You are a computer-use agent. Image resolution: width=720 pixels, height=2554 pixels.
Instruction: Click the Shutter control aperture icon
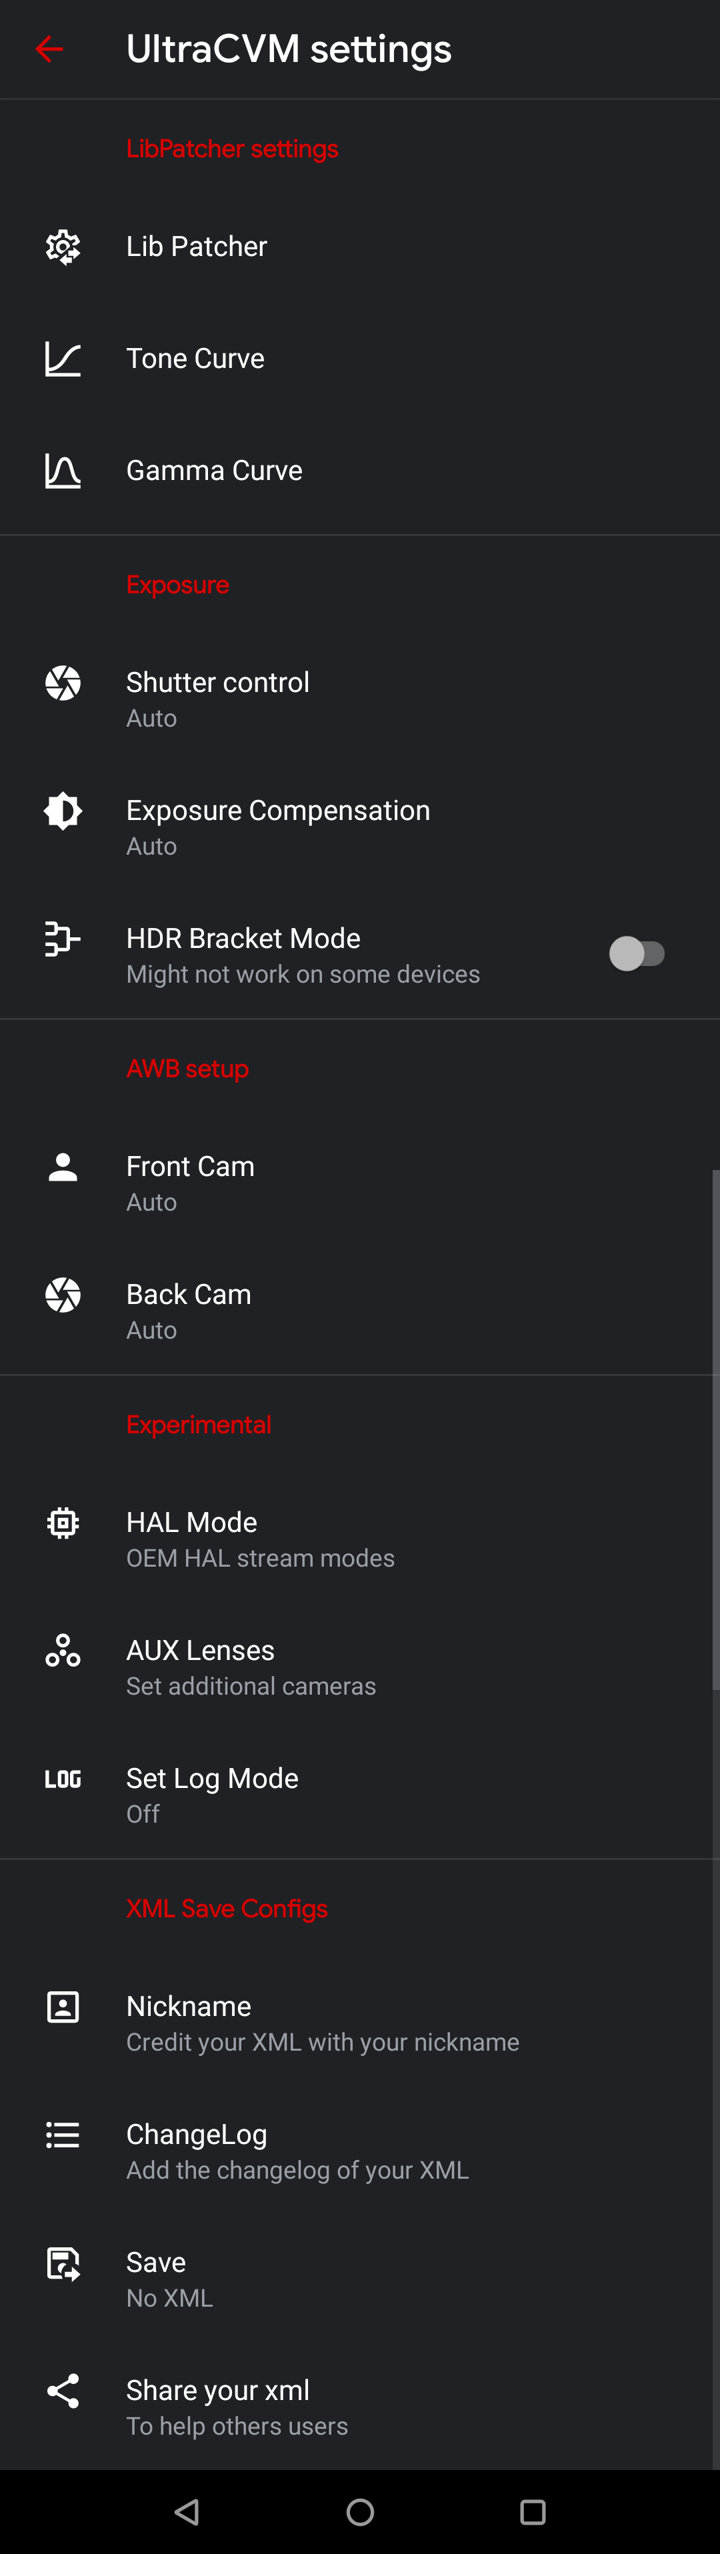[62, 683]
